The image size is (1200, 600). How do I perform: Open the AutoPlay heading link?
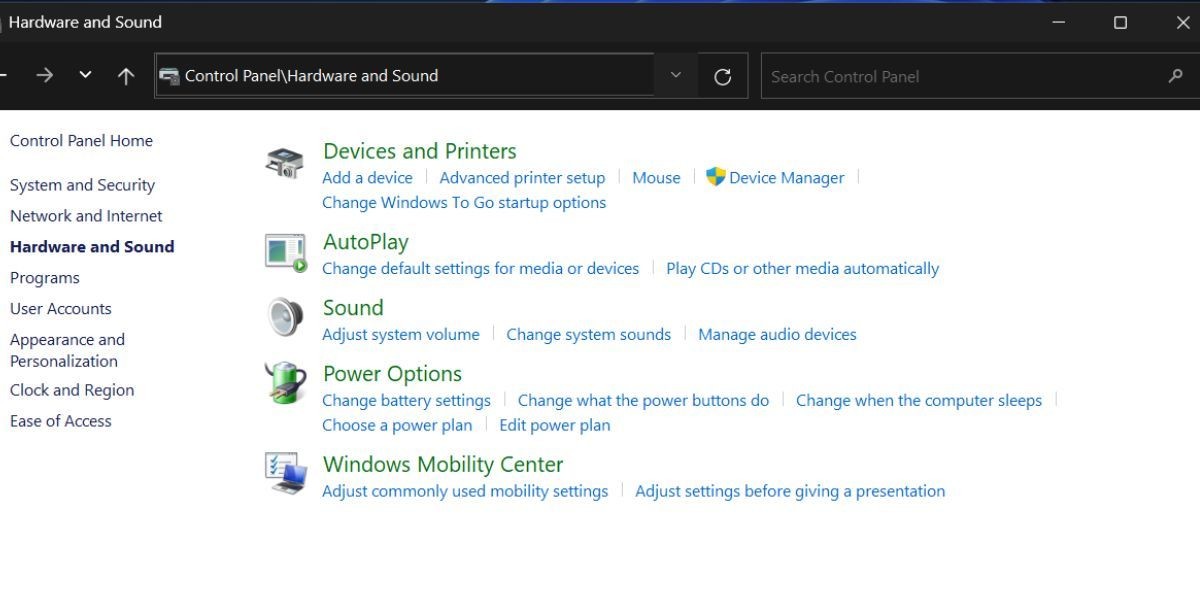(366, 242)
